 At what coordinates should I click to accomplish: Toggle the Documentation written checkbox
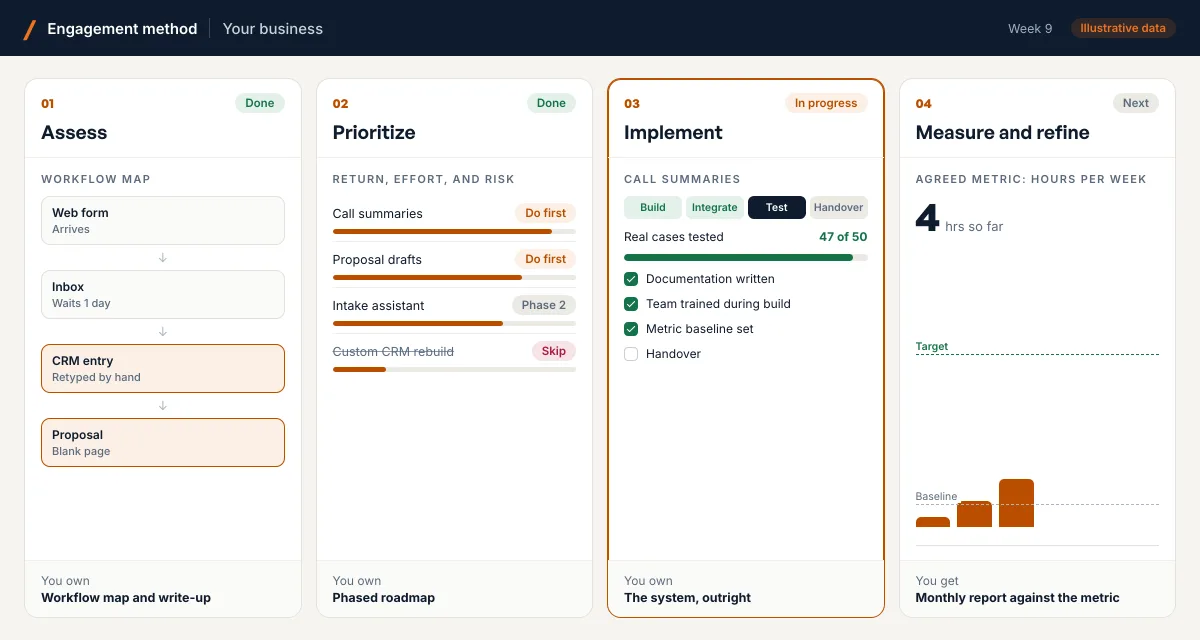631,279
